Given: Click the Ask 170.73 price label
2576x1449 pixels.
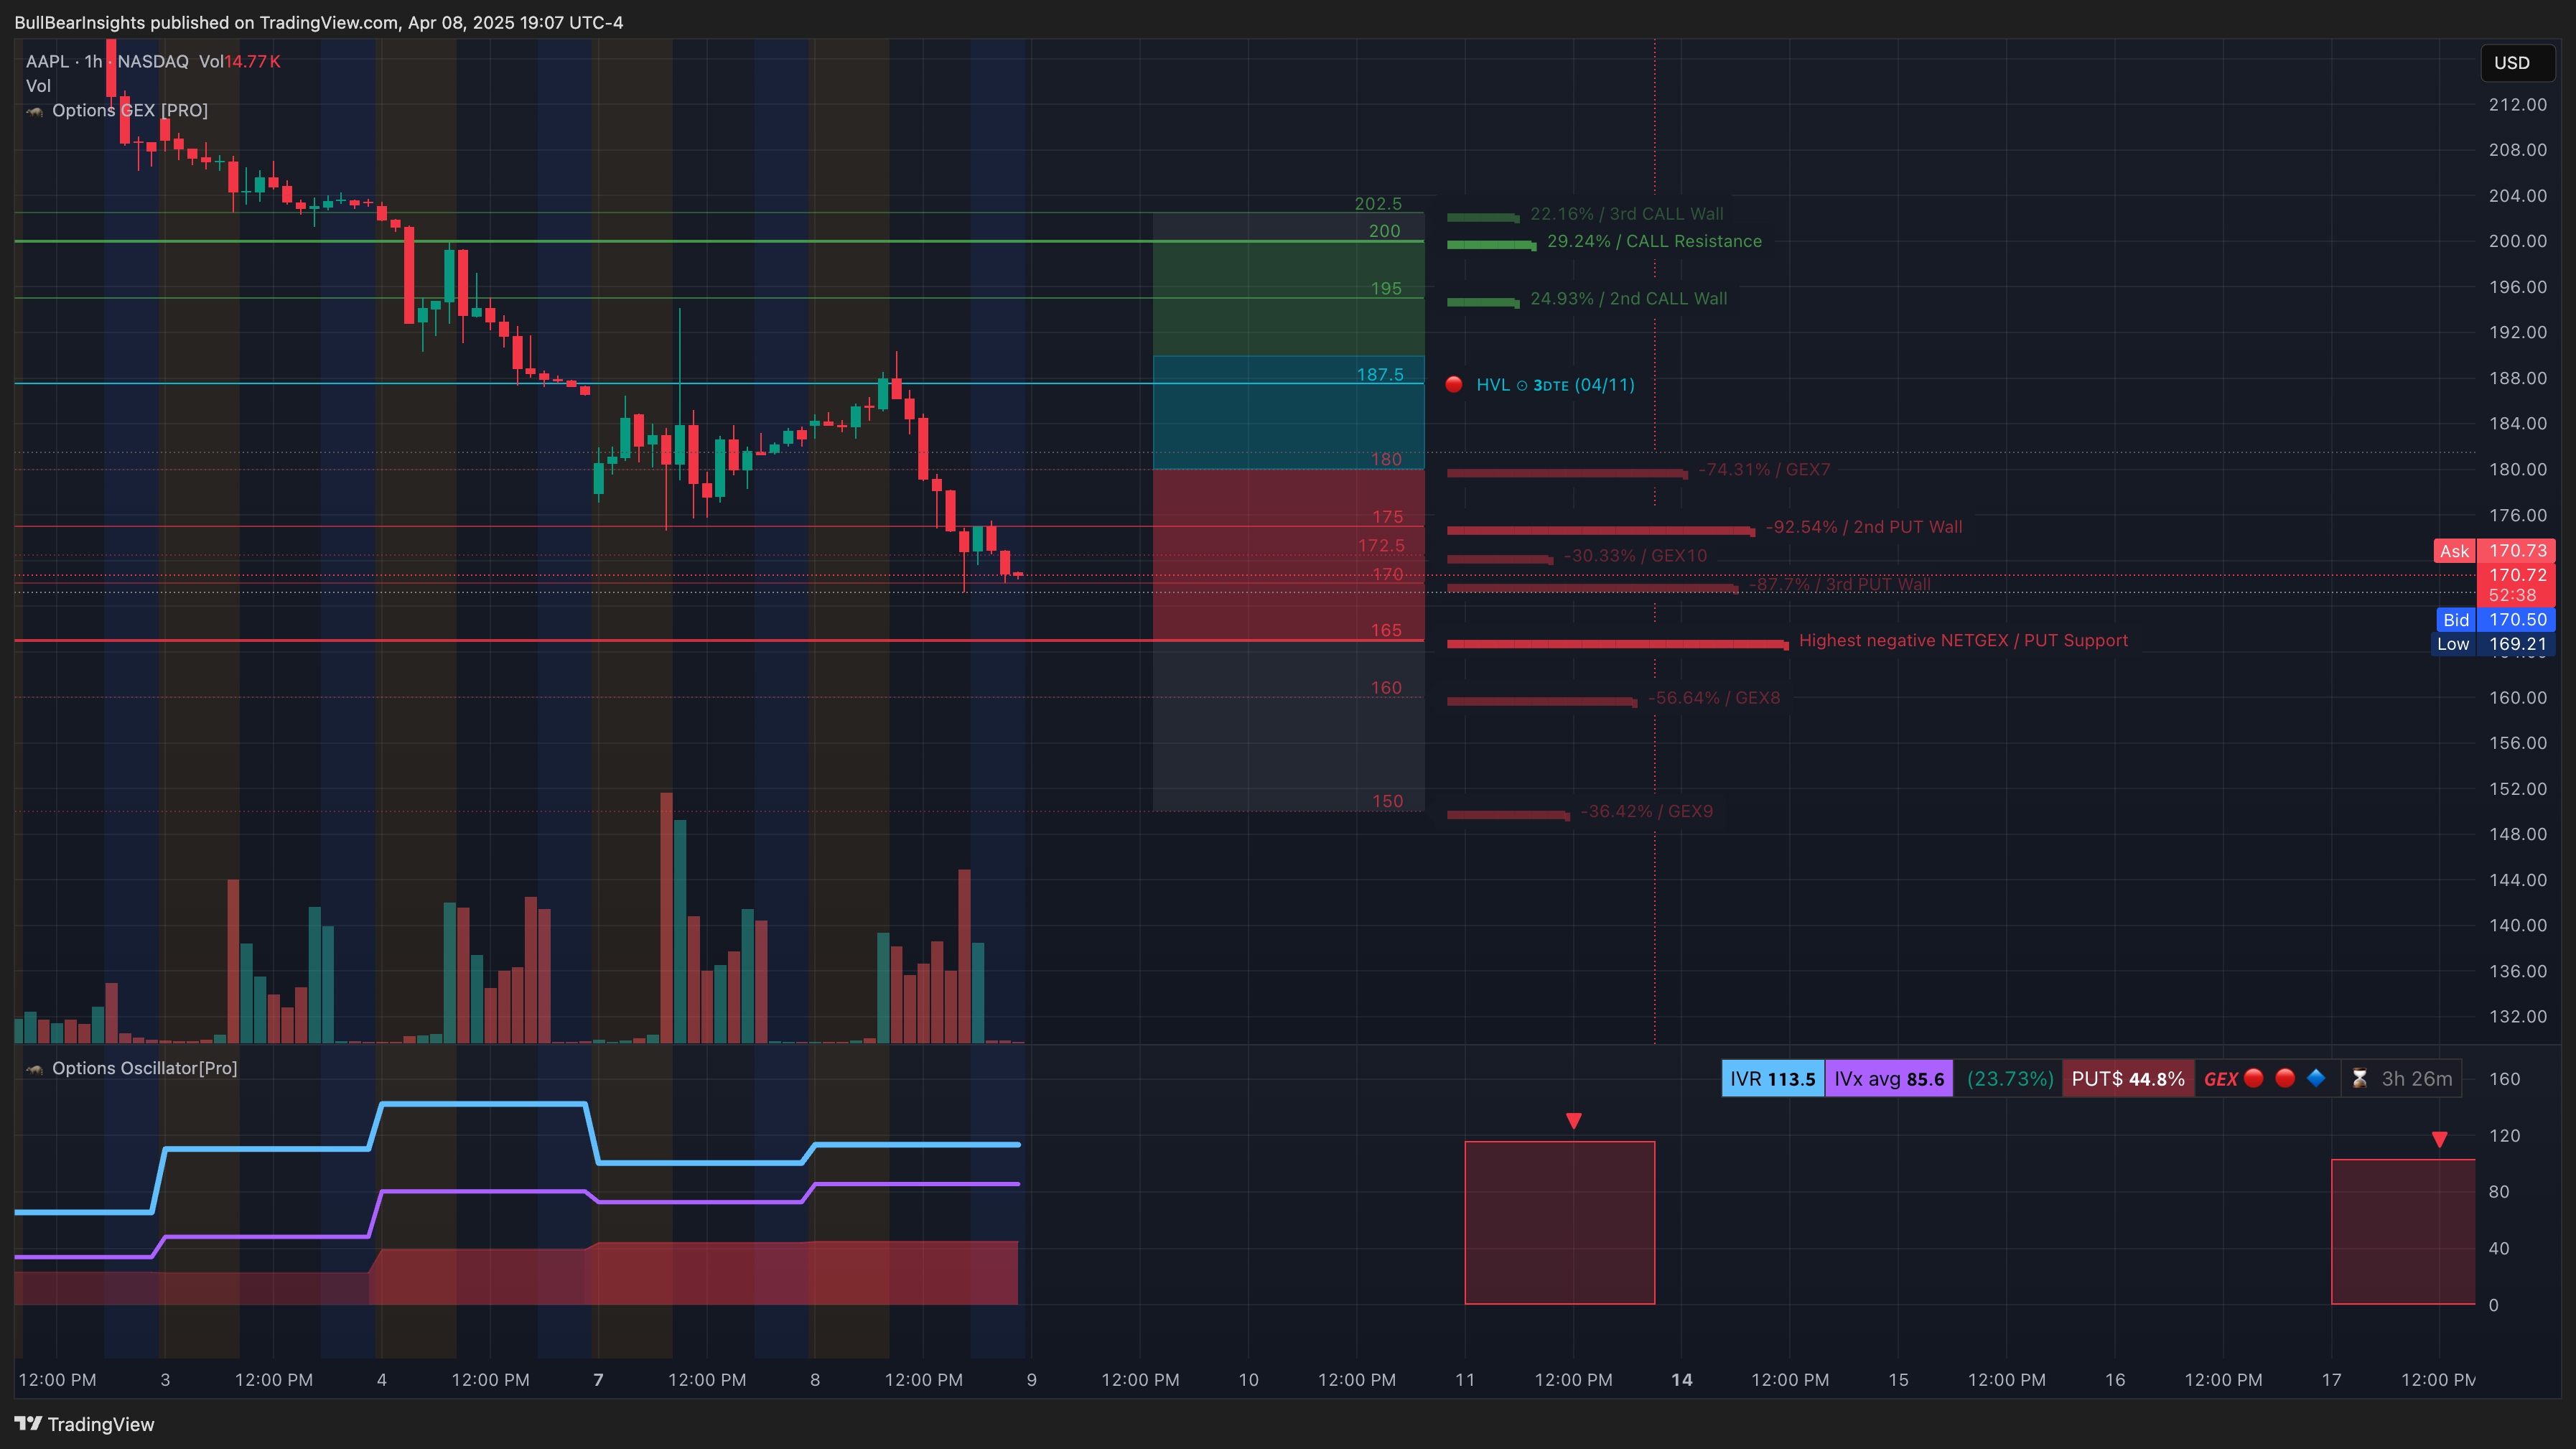Looking at the screenshot, I should [2495, 551].
